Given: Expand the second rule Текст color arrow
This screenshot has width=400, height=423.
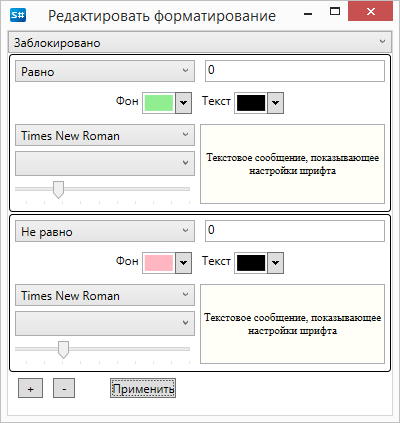Looking at the screenshot, I should (x=275, y=263).
